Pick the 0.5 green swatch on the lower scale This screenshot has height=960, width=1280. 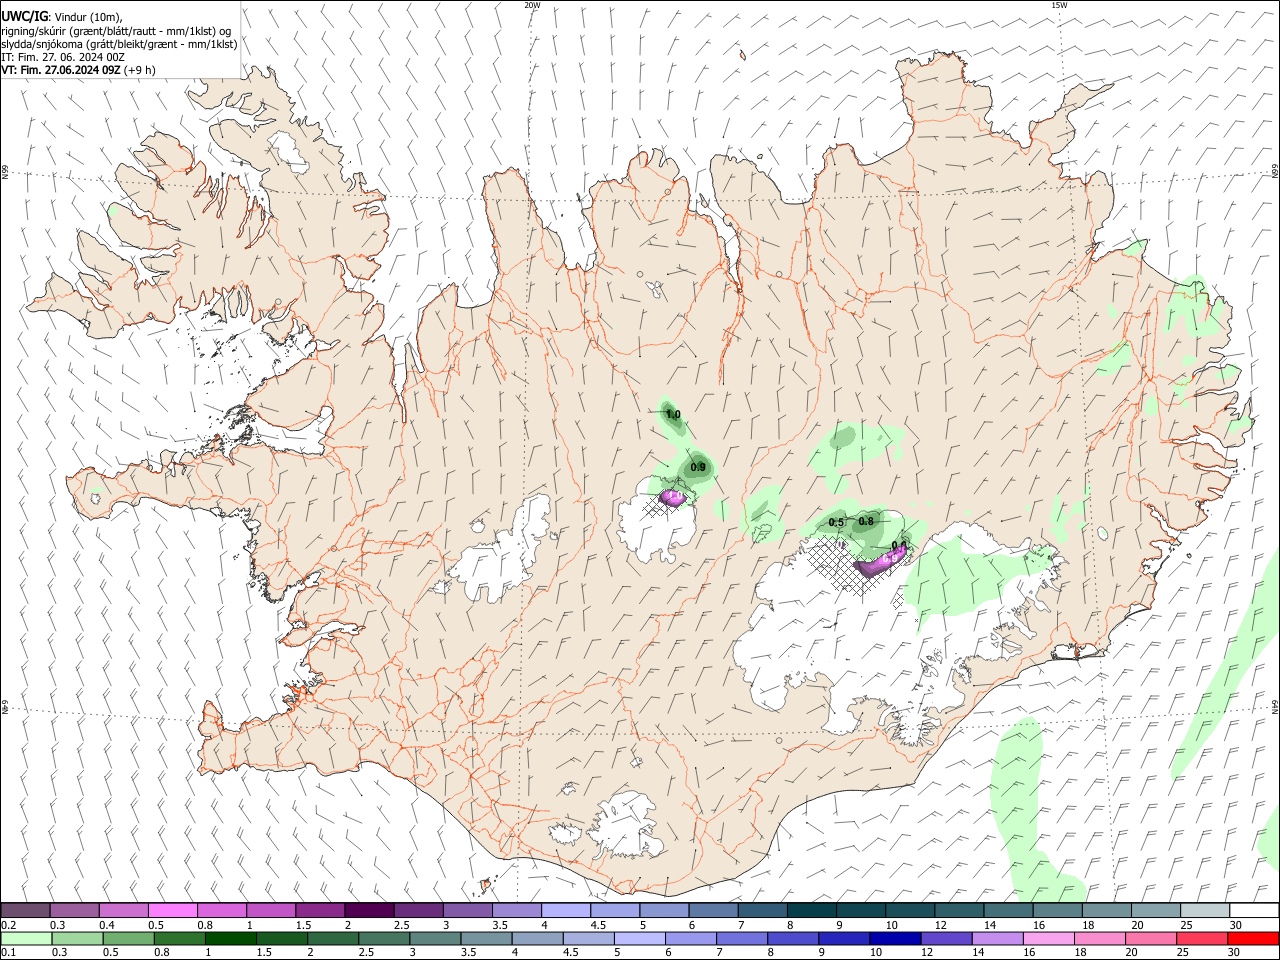(128, 939)
